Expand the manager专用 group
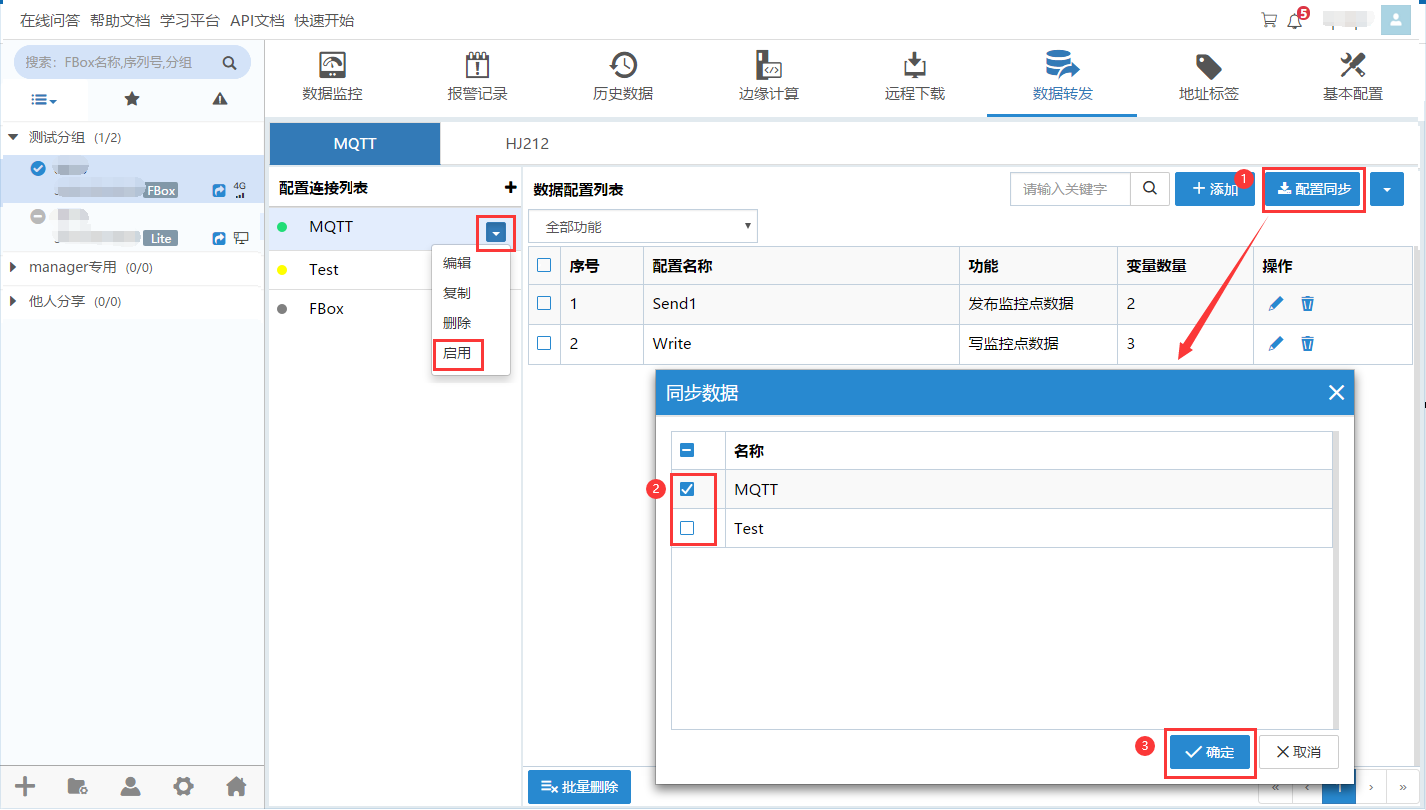 [13, 268]
